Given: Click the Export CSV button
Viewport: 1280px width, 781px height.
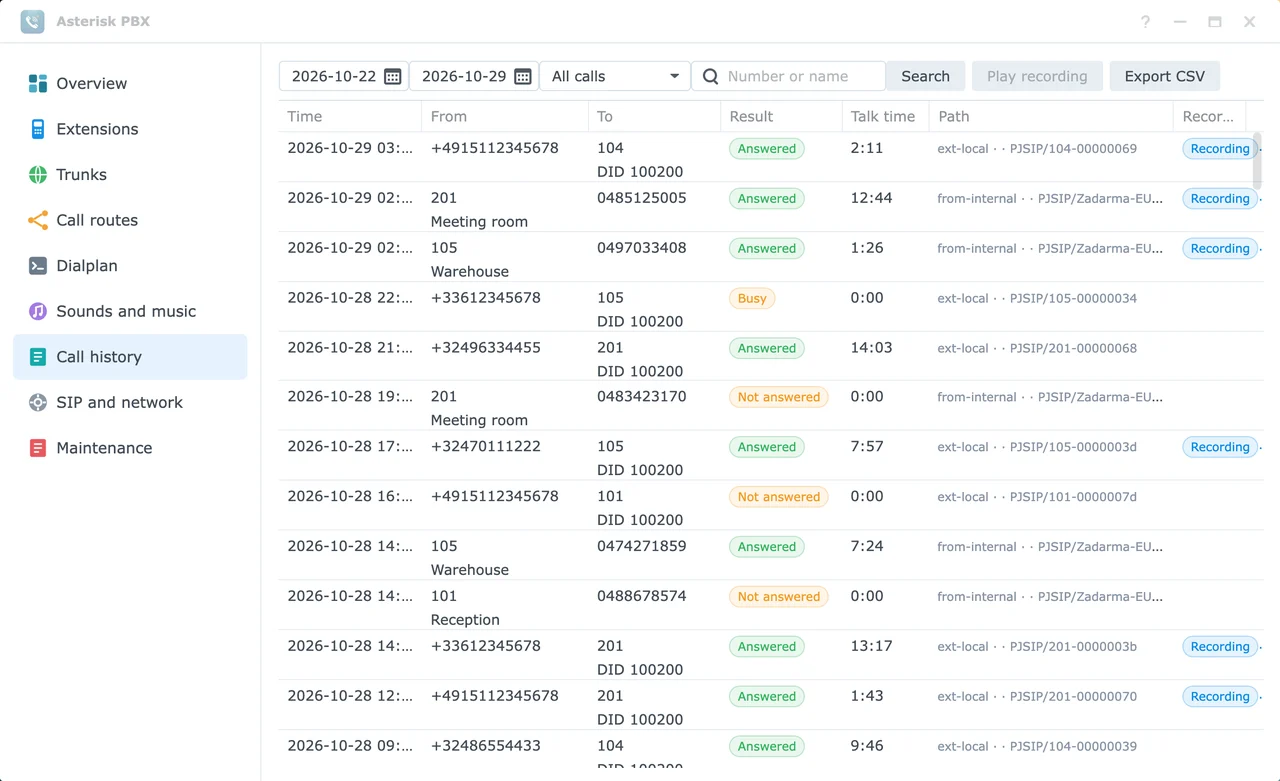Looking at the screenshot, I should point(1165,76).
